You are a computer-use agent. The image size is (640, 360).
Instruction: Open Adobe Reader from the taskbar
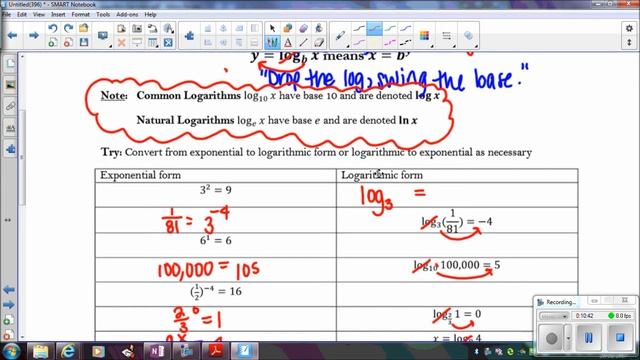pyautogui.click(x=216, y=351)
